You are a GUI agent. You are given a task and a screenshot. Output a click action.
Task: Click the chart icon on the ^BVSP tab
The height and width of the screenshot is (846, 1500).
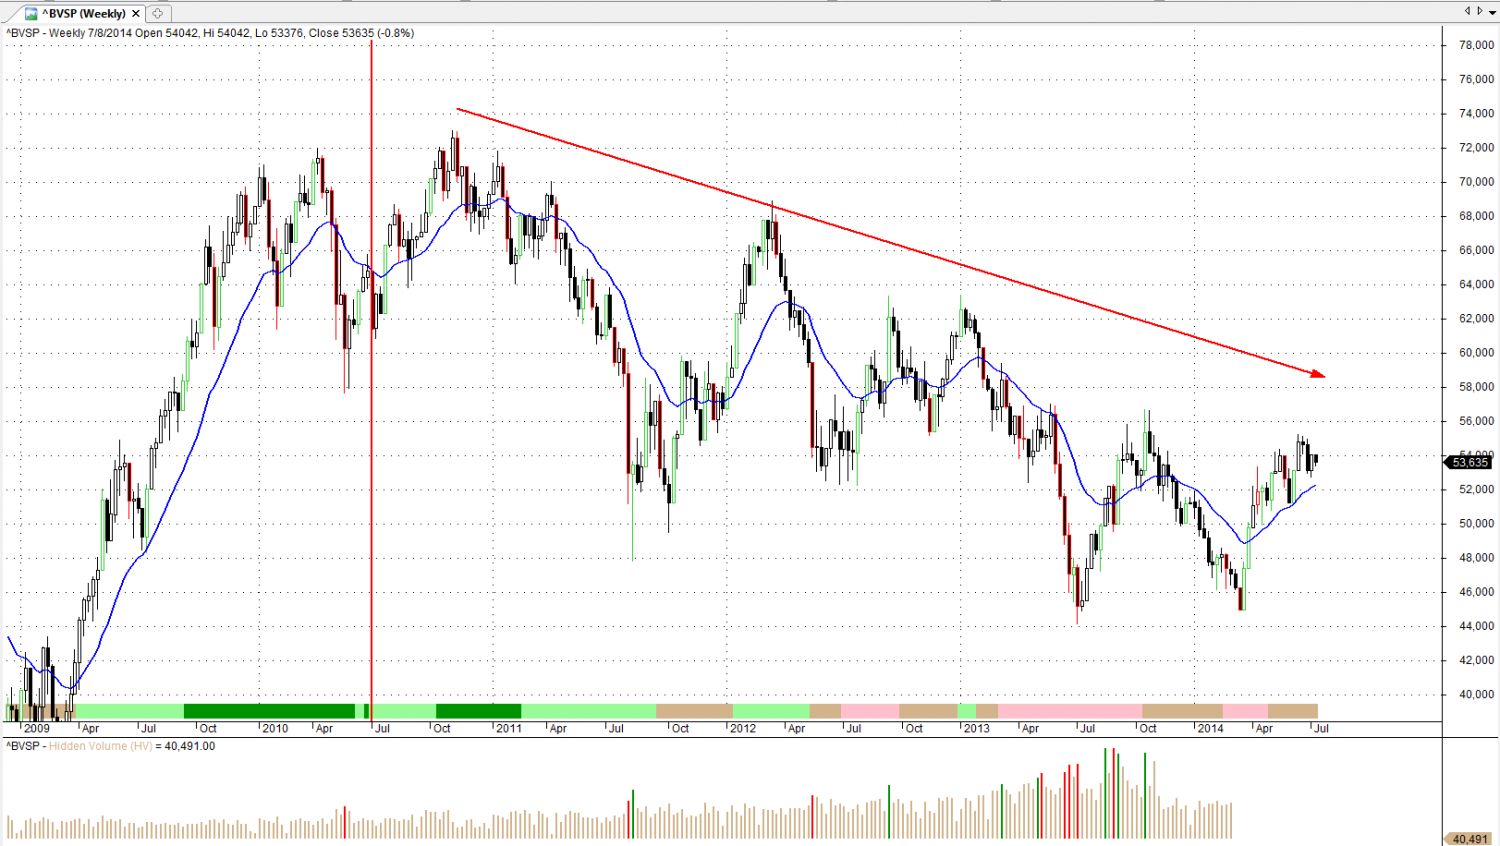tap(31, 13)
